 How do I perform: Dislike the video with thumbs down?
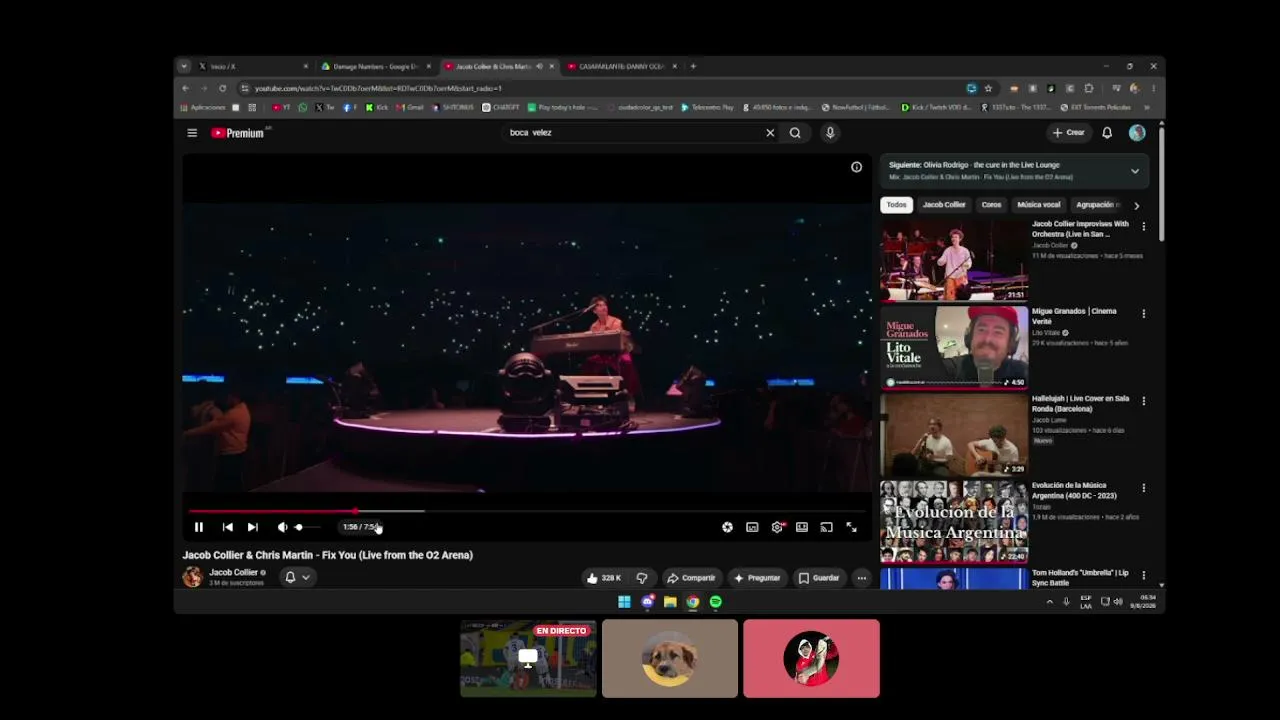642,578
